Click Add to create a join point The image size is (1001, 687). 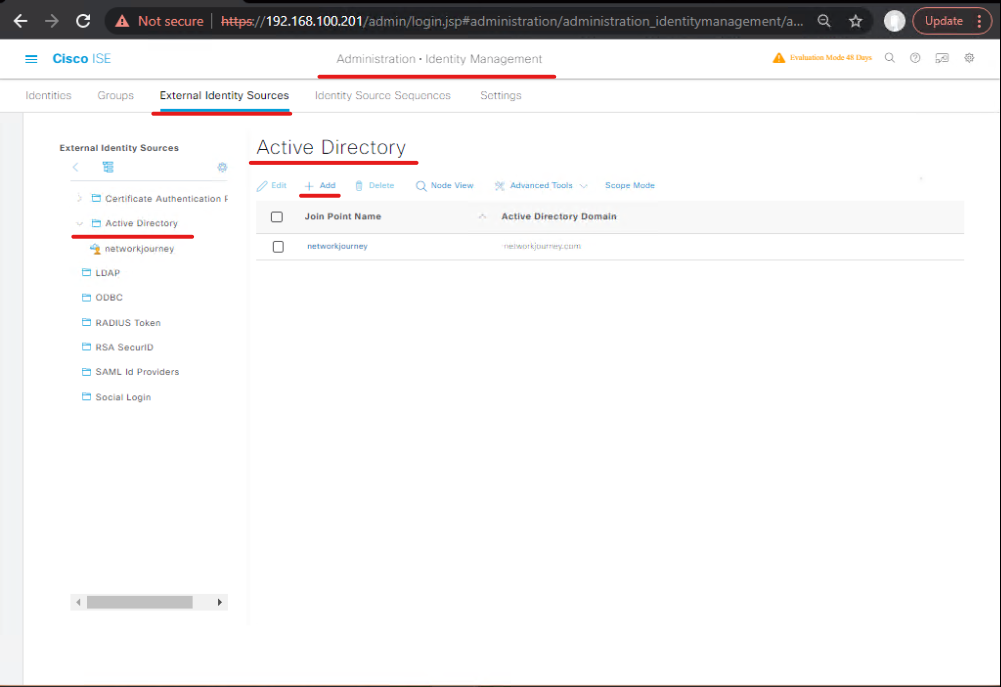pos(320,185)
